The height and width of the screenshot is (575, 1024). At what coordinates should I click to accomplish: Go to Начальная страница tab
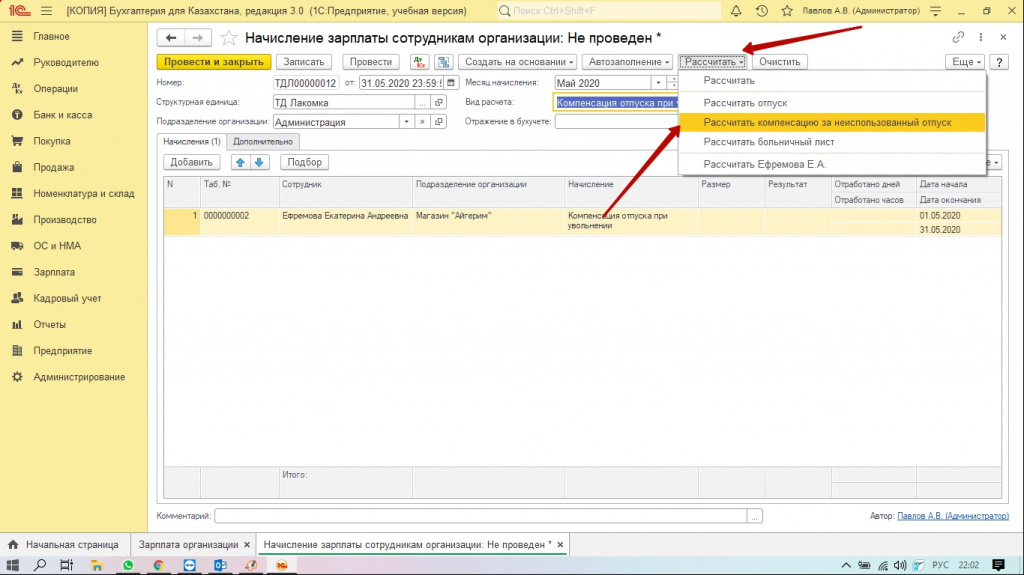click(x=63, y=545)
